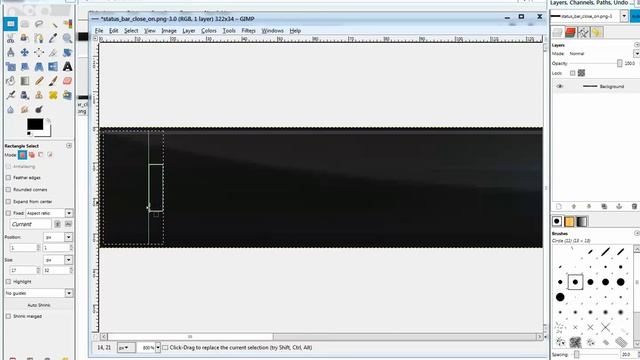Click the Current aspect ratio field
640x360 pixels.
coord(31,224)
